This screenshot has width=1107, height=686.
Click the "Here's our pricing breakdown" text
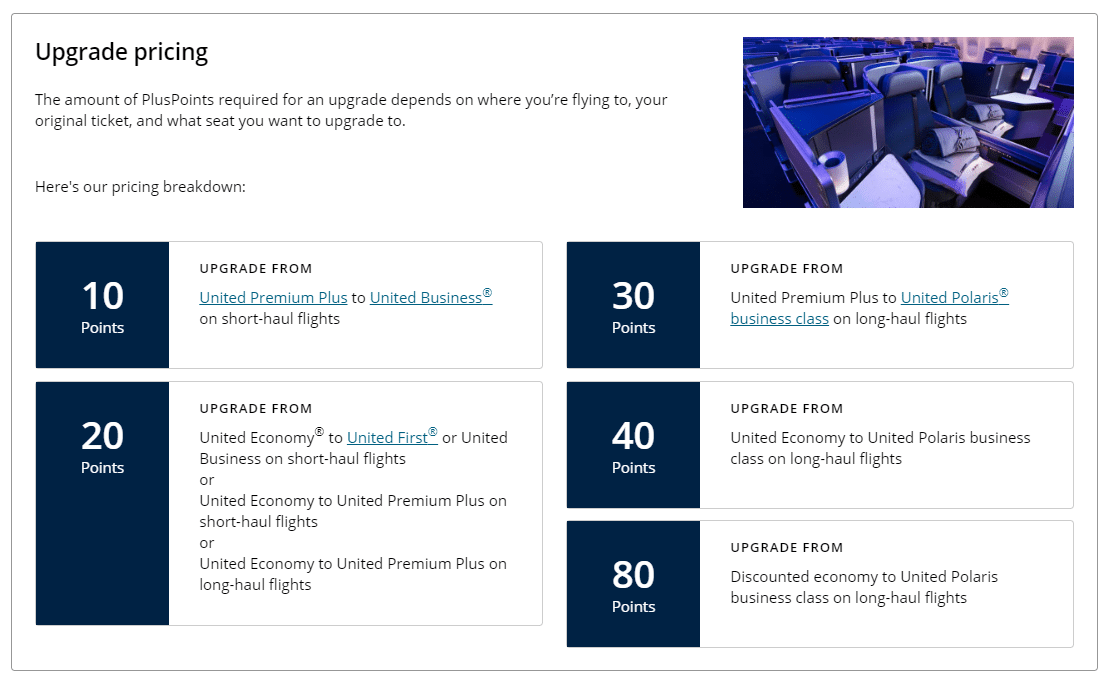pos(139,187)
